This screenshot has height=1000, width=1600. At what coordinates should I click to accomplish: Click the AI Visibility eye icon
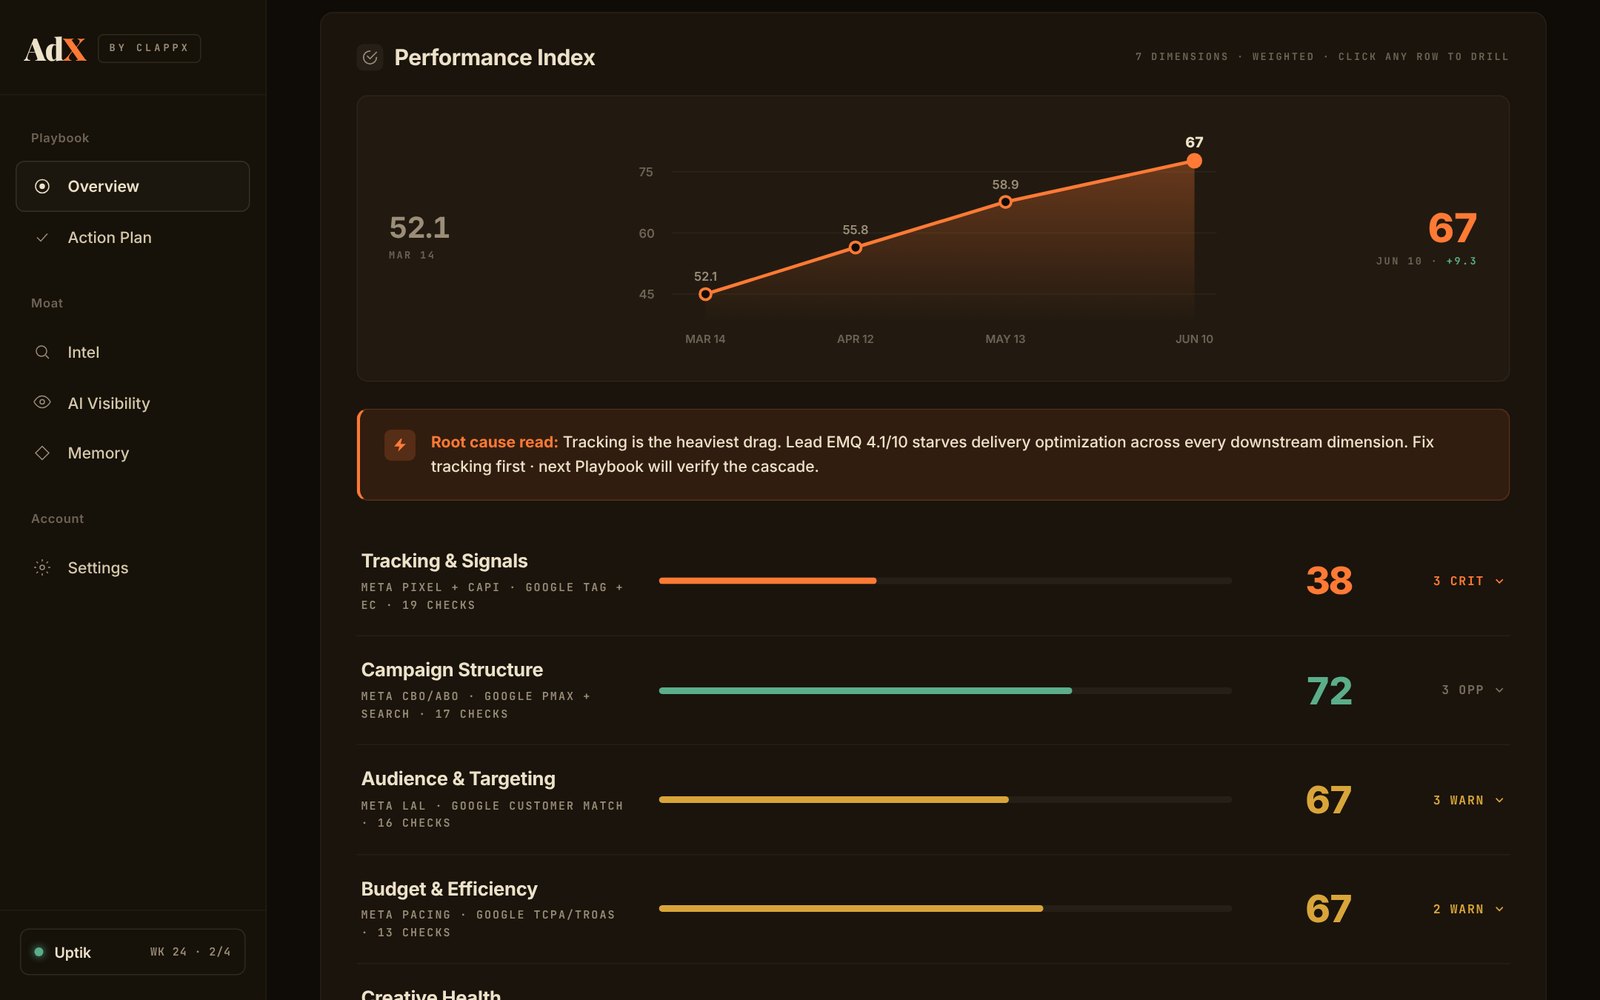click(42, 402)
